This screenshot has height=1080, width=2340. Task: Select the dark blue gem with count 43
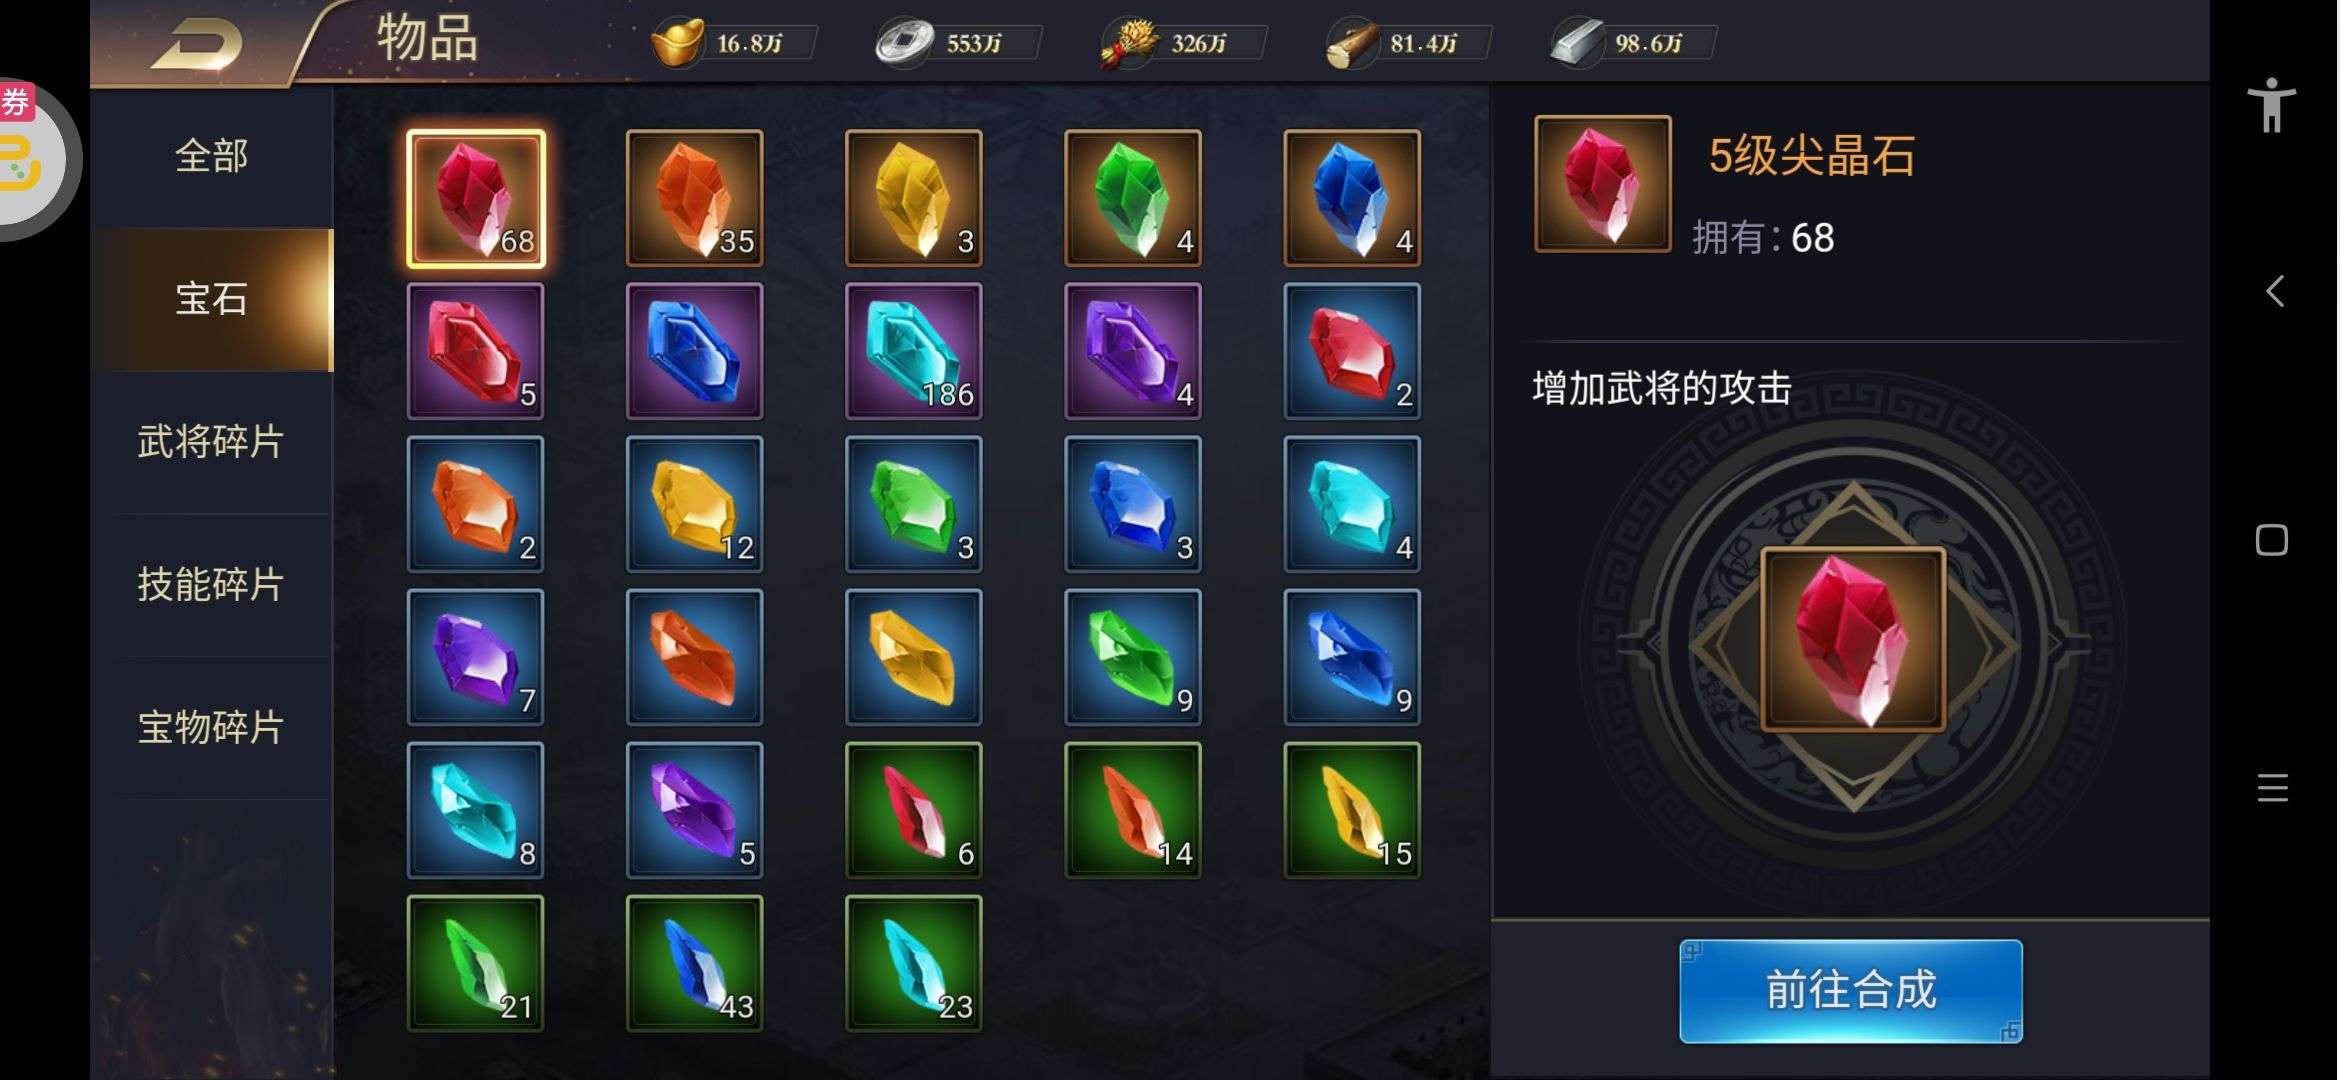click(x=695, y=963)
